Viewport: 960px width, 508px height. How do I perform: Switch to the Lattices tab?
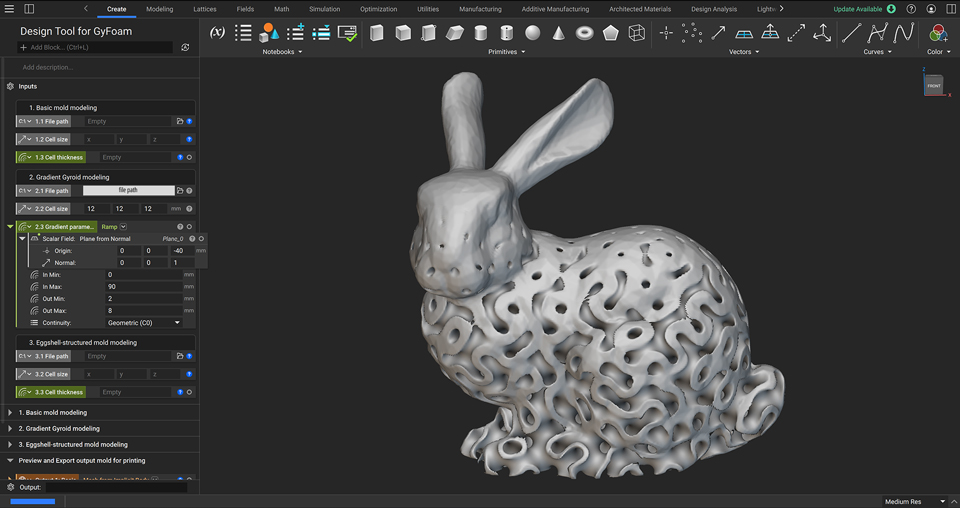coord(204,9)
